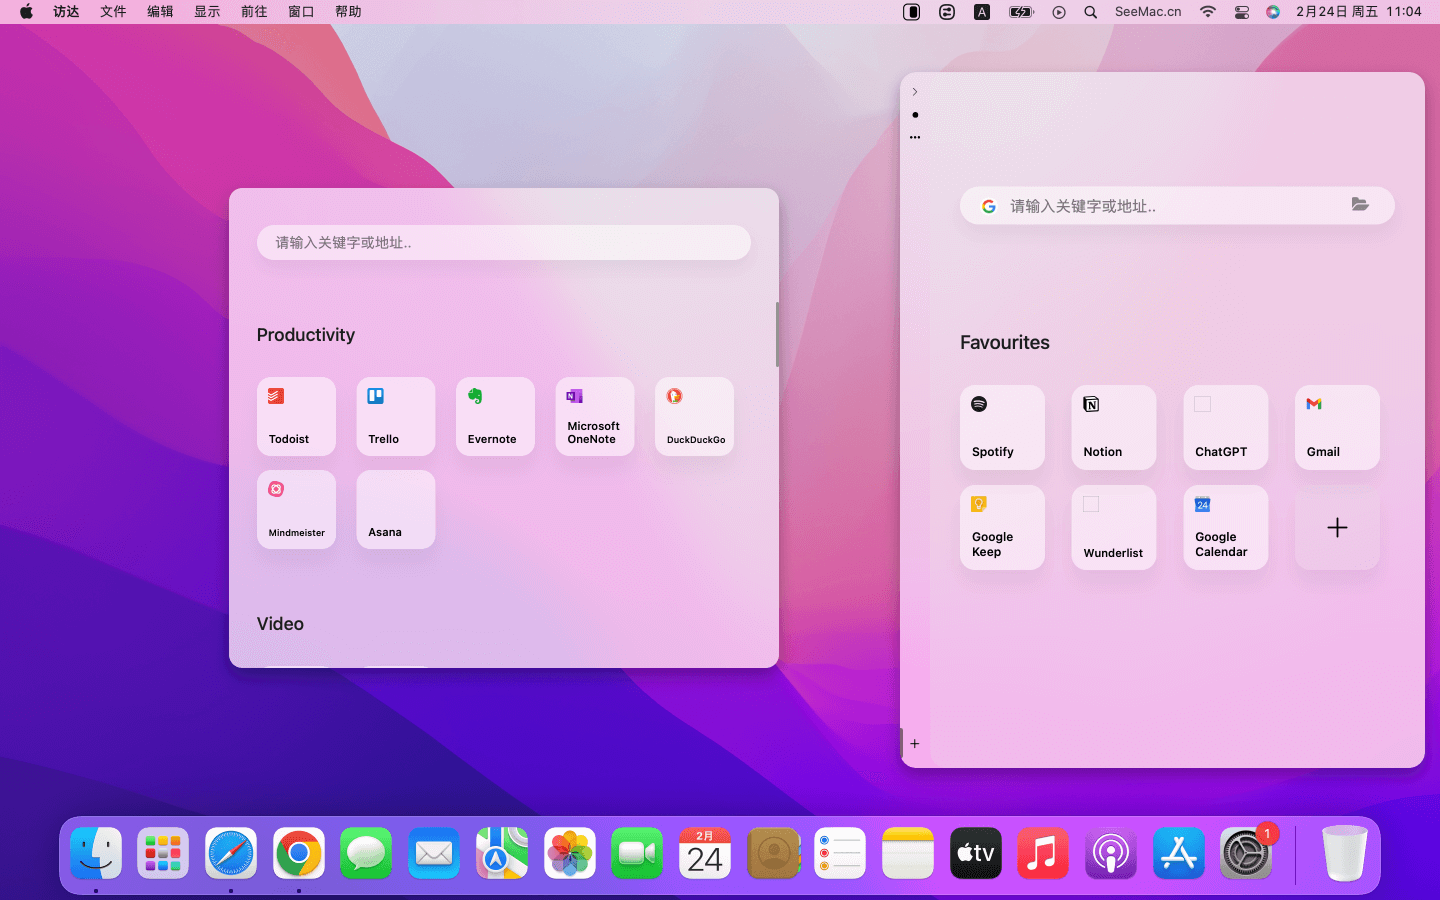The height and width of the screenshot is (900, 1440).
Task: Open the Evernote shortcut tile
Action: (x=495, y=416)
